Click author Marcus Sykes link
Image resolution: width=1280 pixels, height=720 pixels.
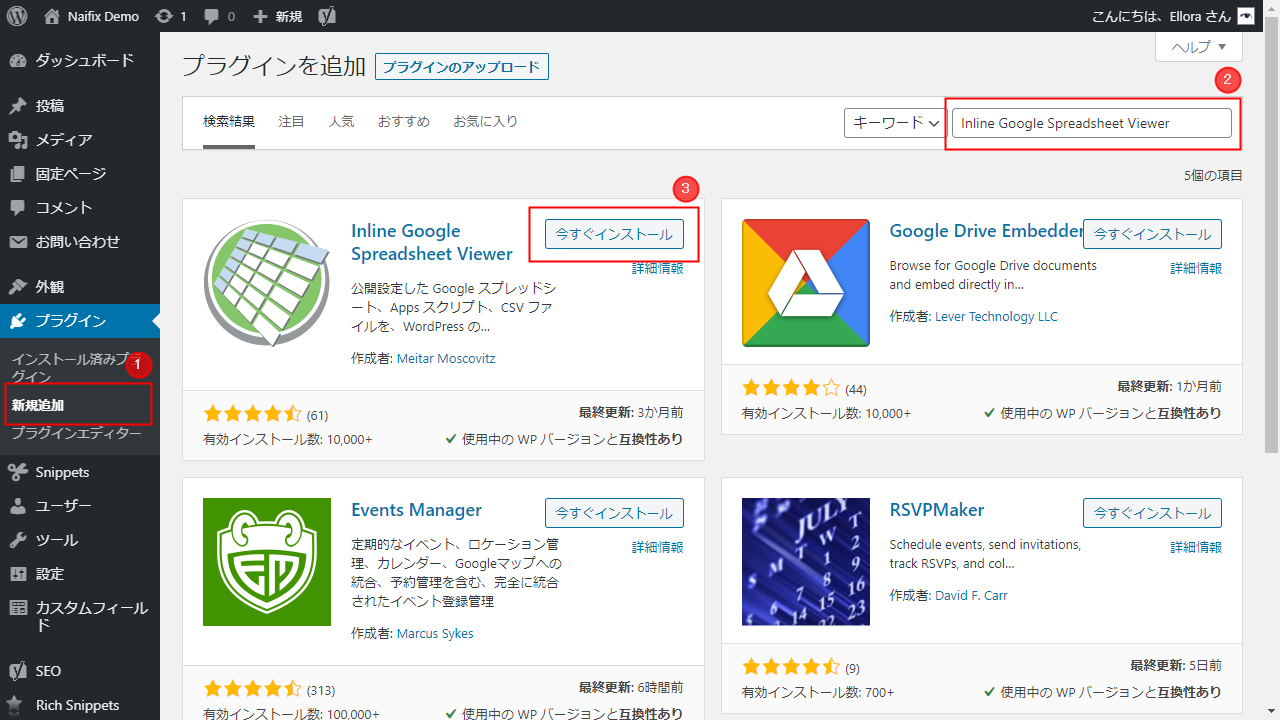[x=435, y=633]
